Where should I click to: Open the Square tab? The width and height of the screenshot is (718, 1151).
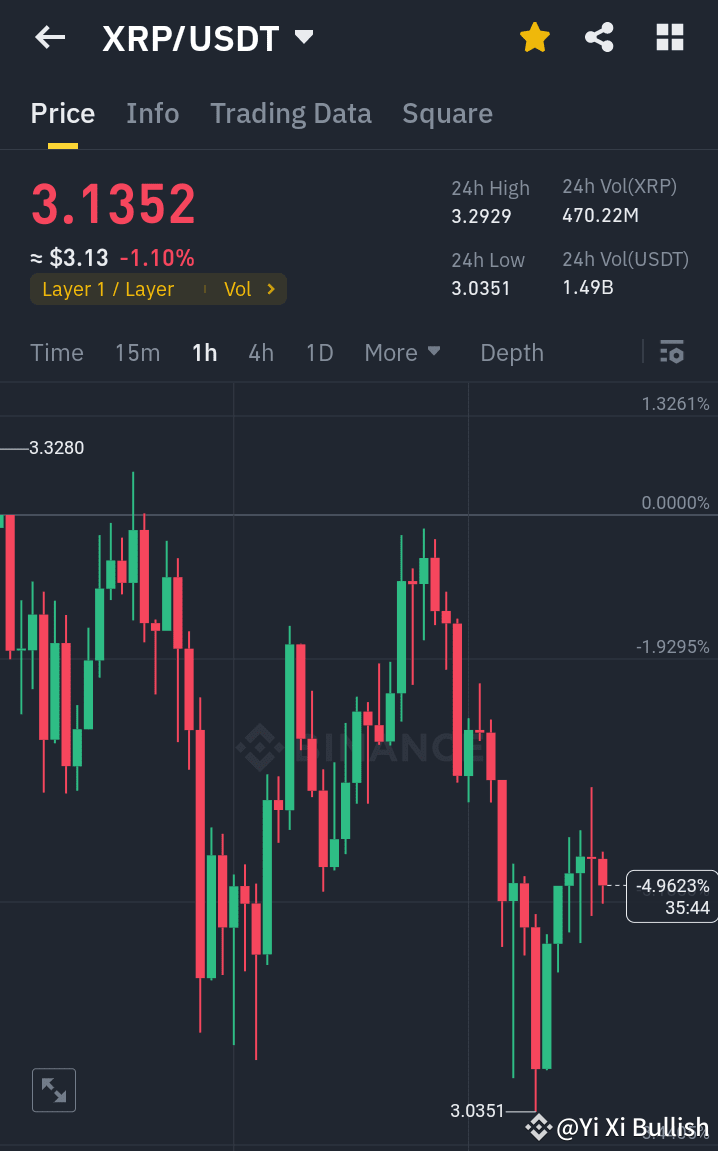447,113
